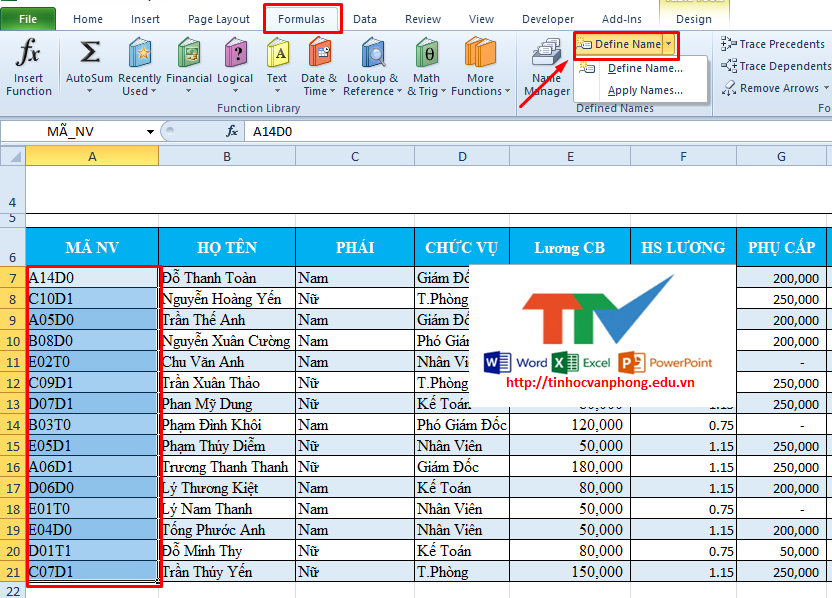Open the Insert Function dialog
832x598 pixels.
29,66
